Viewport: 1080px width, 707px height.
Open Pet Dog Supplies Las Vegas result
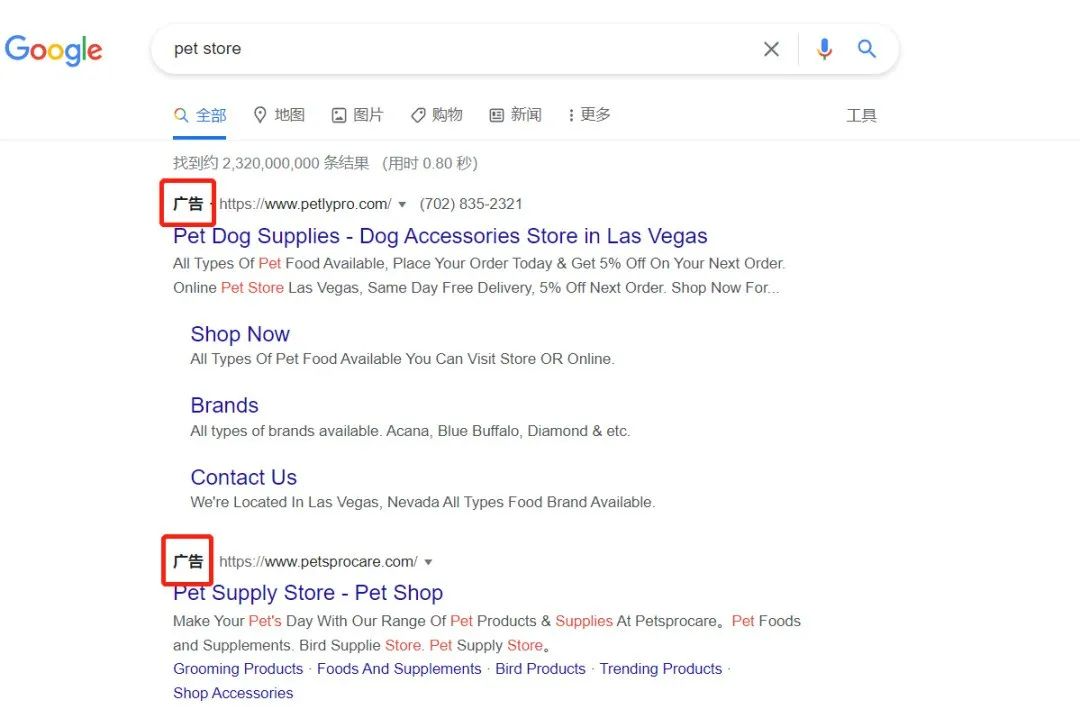pos(440,236)
